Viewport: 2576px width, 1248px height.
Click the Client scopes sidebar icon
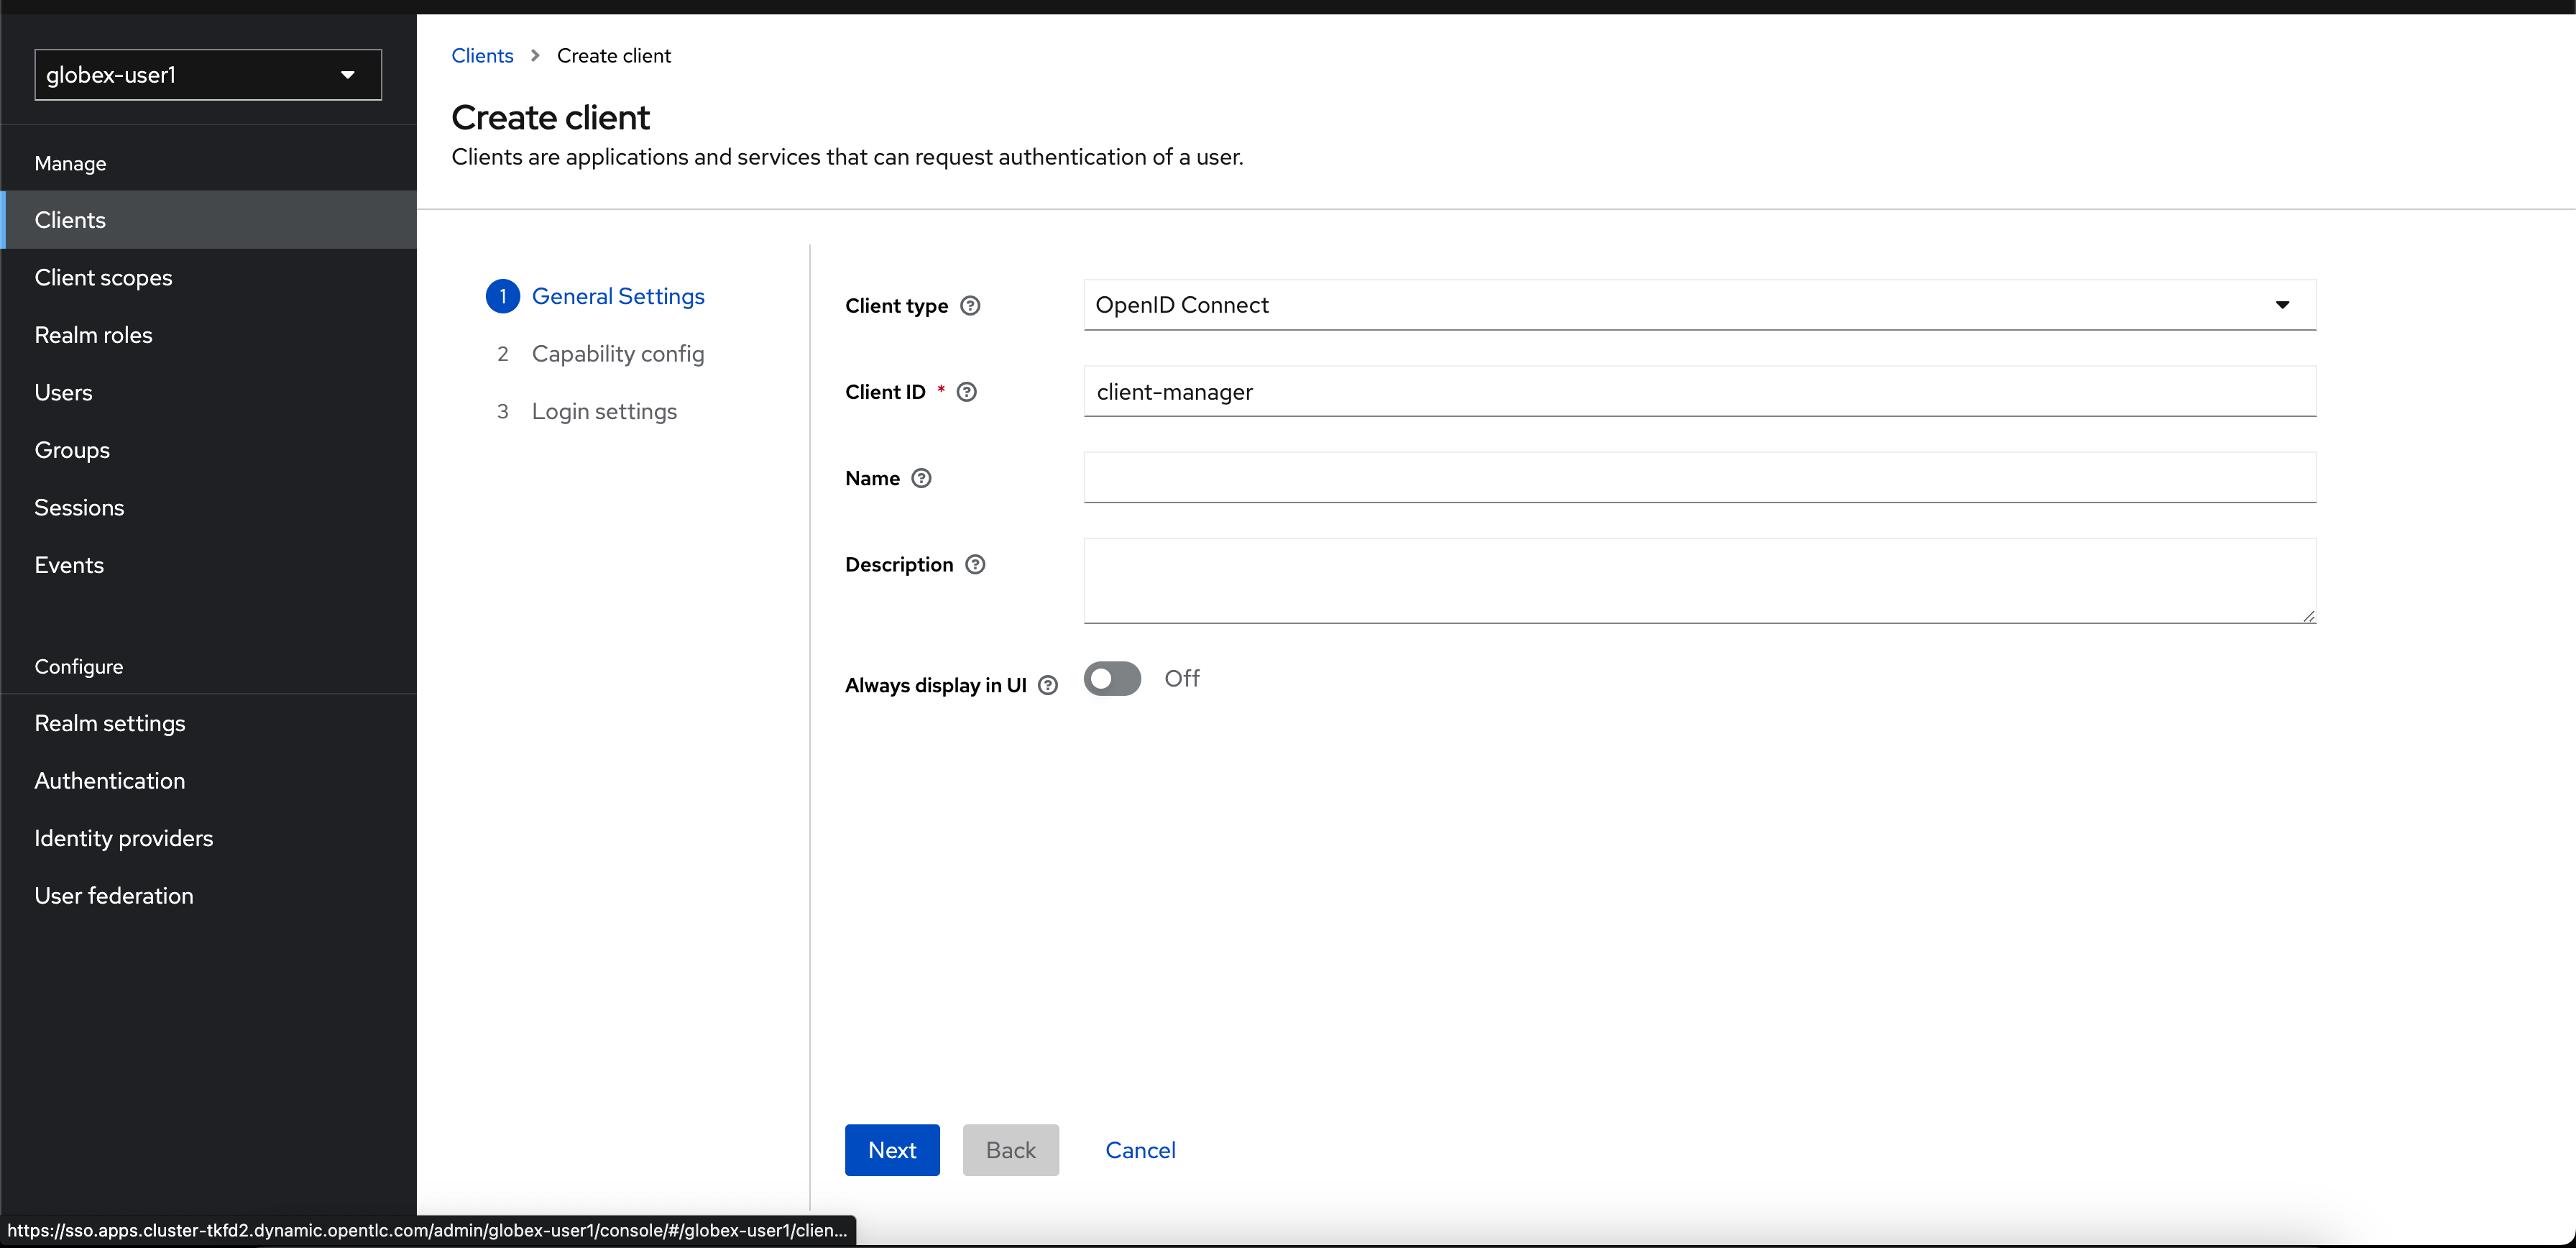103,276
